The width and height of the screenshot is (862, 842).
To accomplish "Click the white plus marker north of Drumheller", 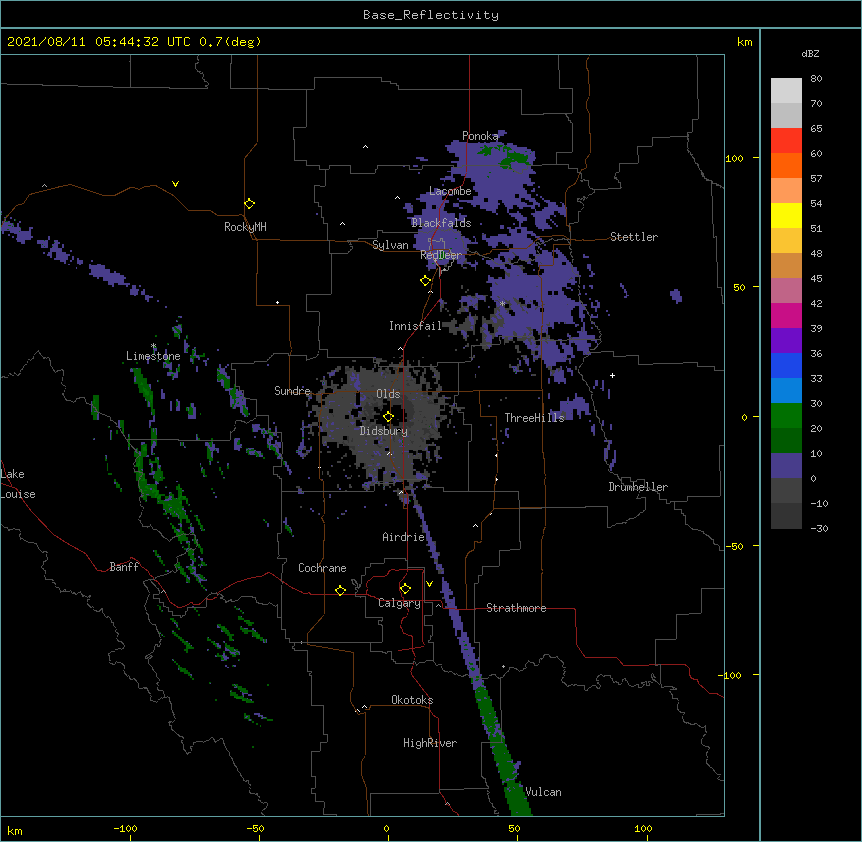I will coord(612,375).
